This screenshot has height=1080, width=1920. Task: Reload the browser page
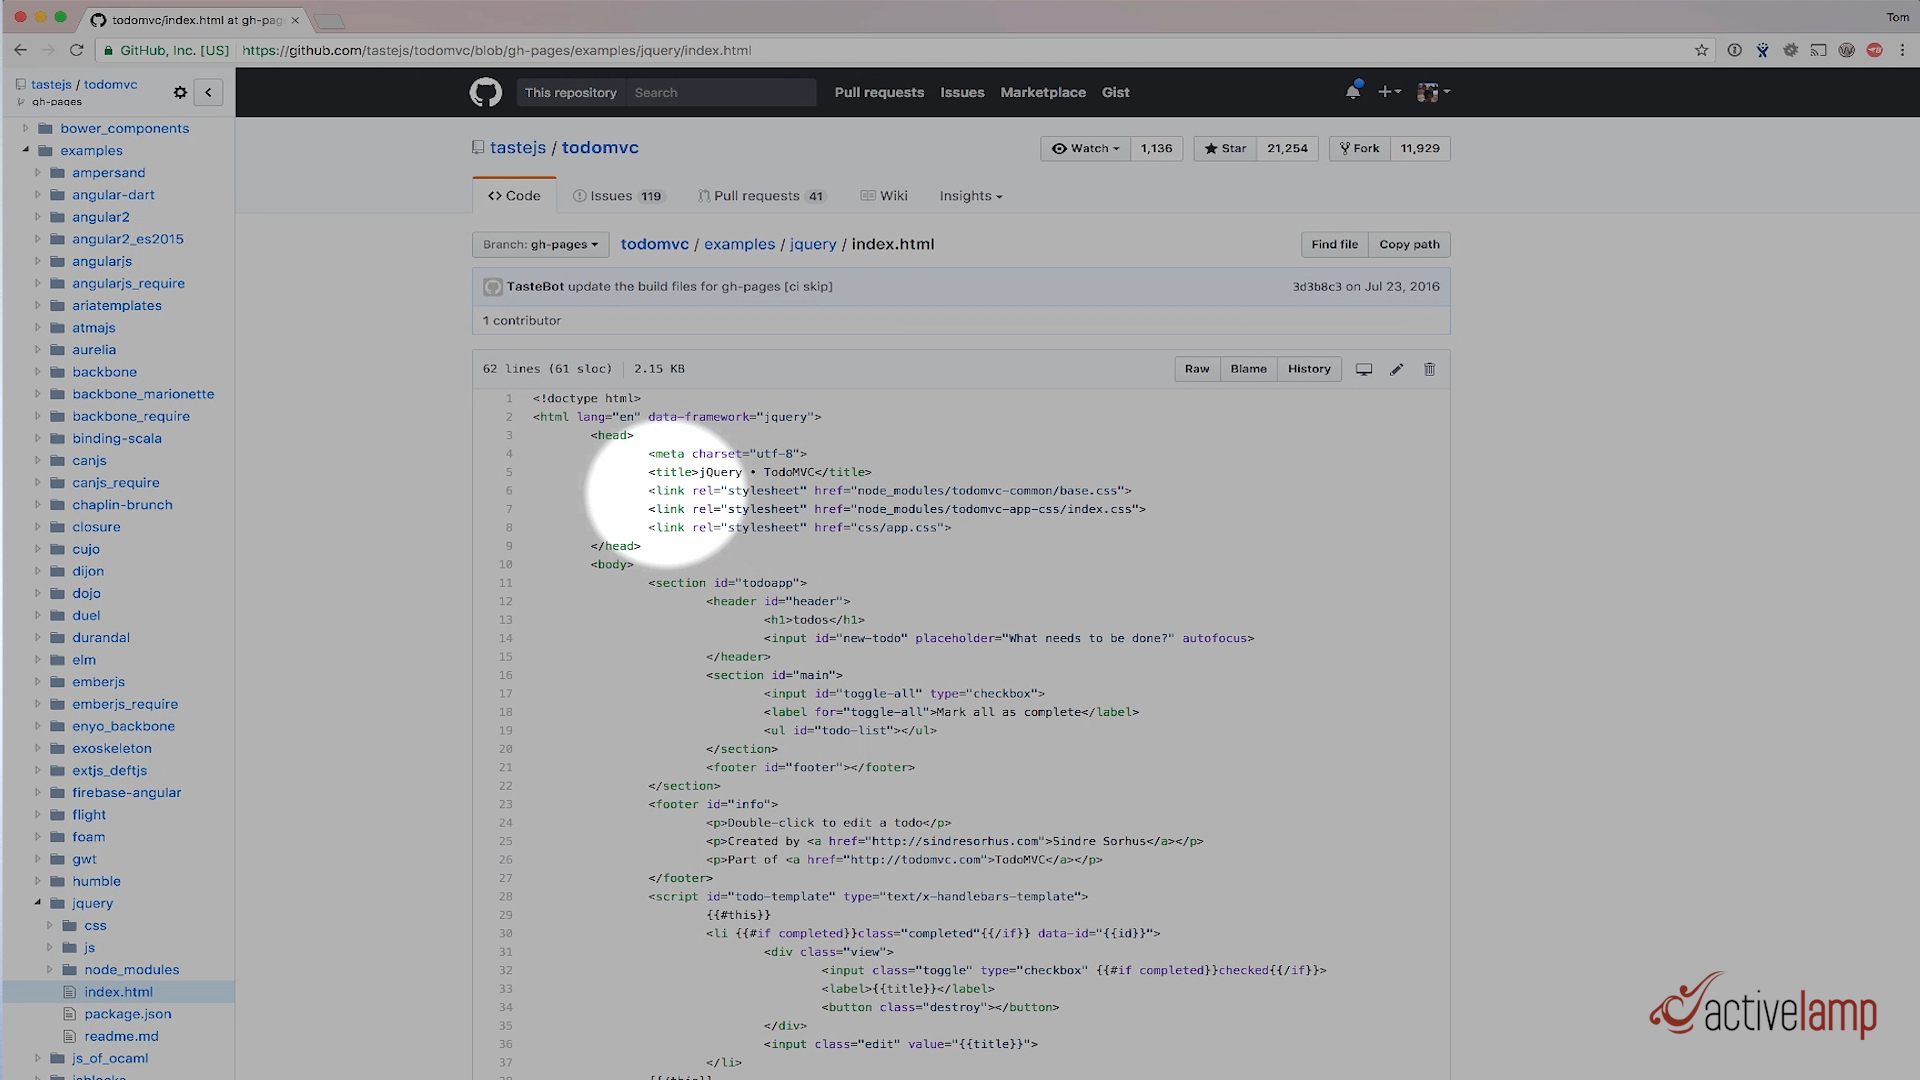click(x=76, y=50)
